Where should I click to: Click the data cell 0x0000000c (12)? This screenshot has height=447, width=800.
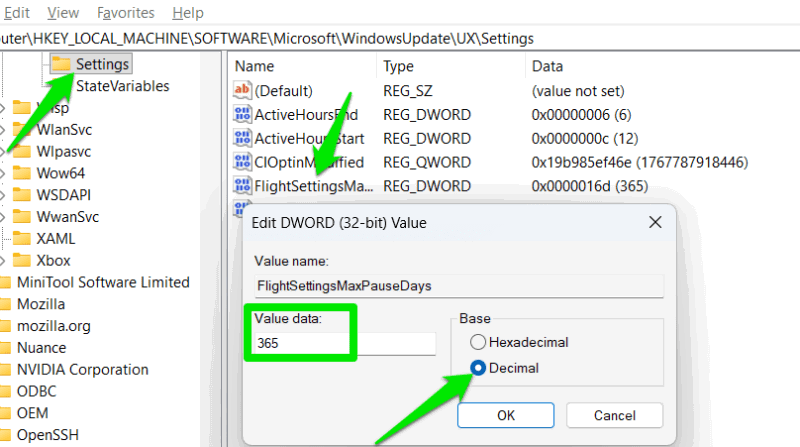pyautogui.click(x=585, y=138)
